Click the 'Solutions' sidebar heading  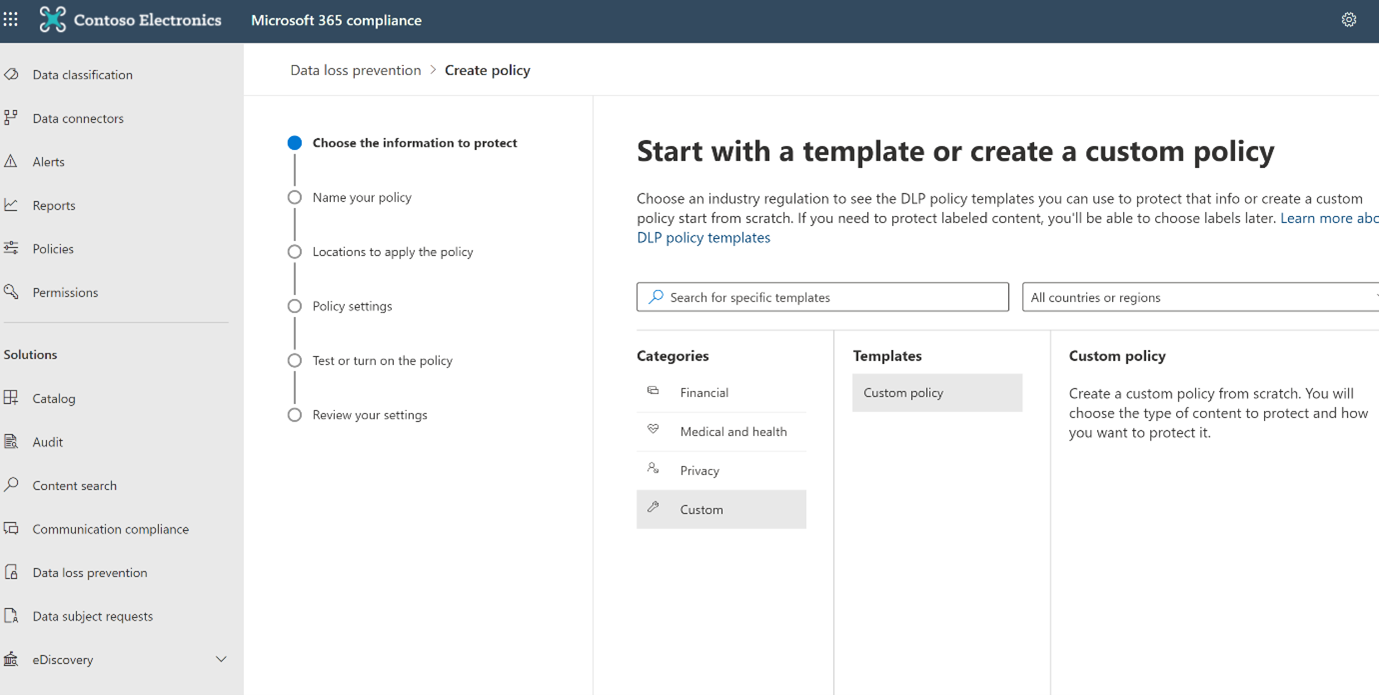point(30,354)
